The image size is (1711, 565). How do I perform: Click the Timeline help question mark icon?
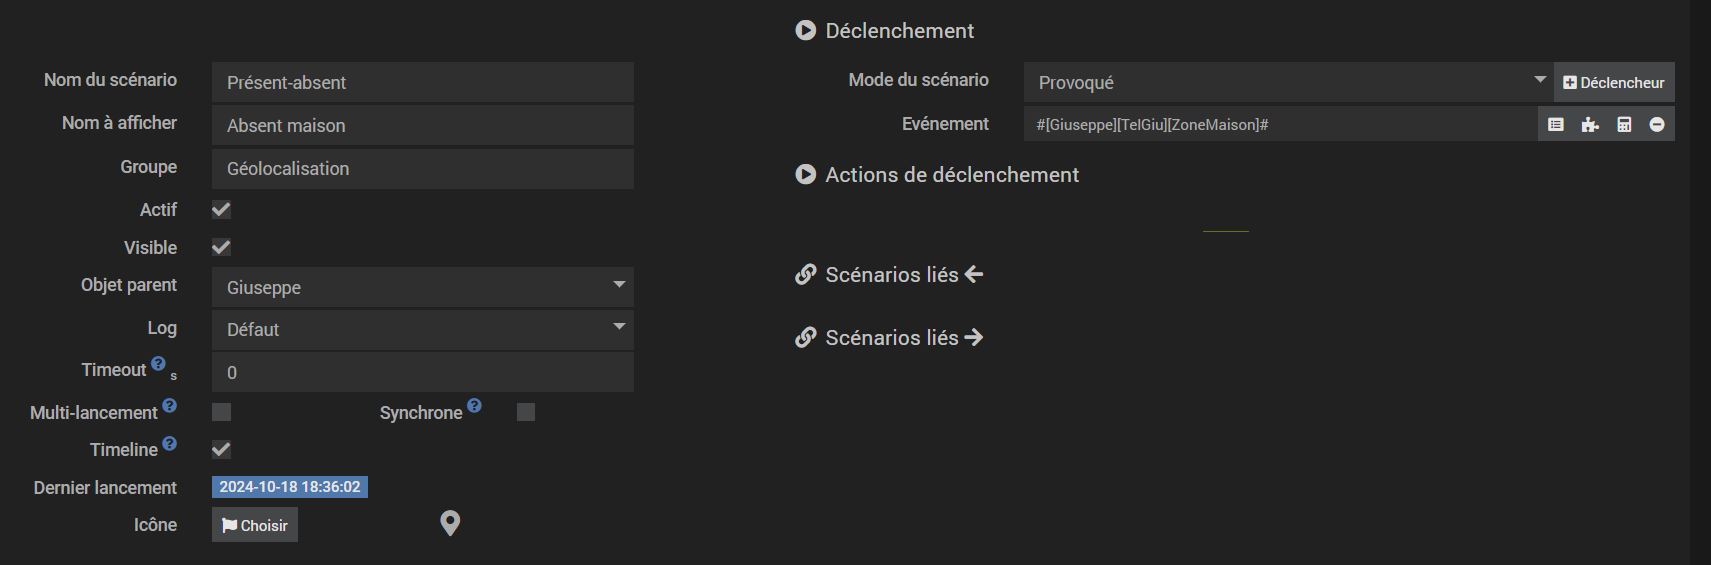pos(169,443)
